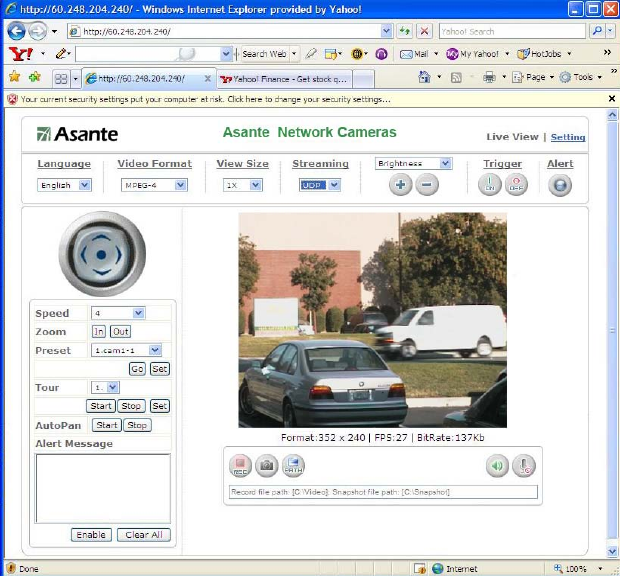Screen dimensions: 620x576
Task: Open the file PATH settings icon
Action: (293, 466)
